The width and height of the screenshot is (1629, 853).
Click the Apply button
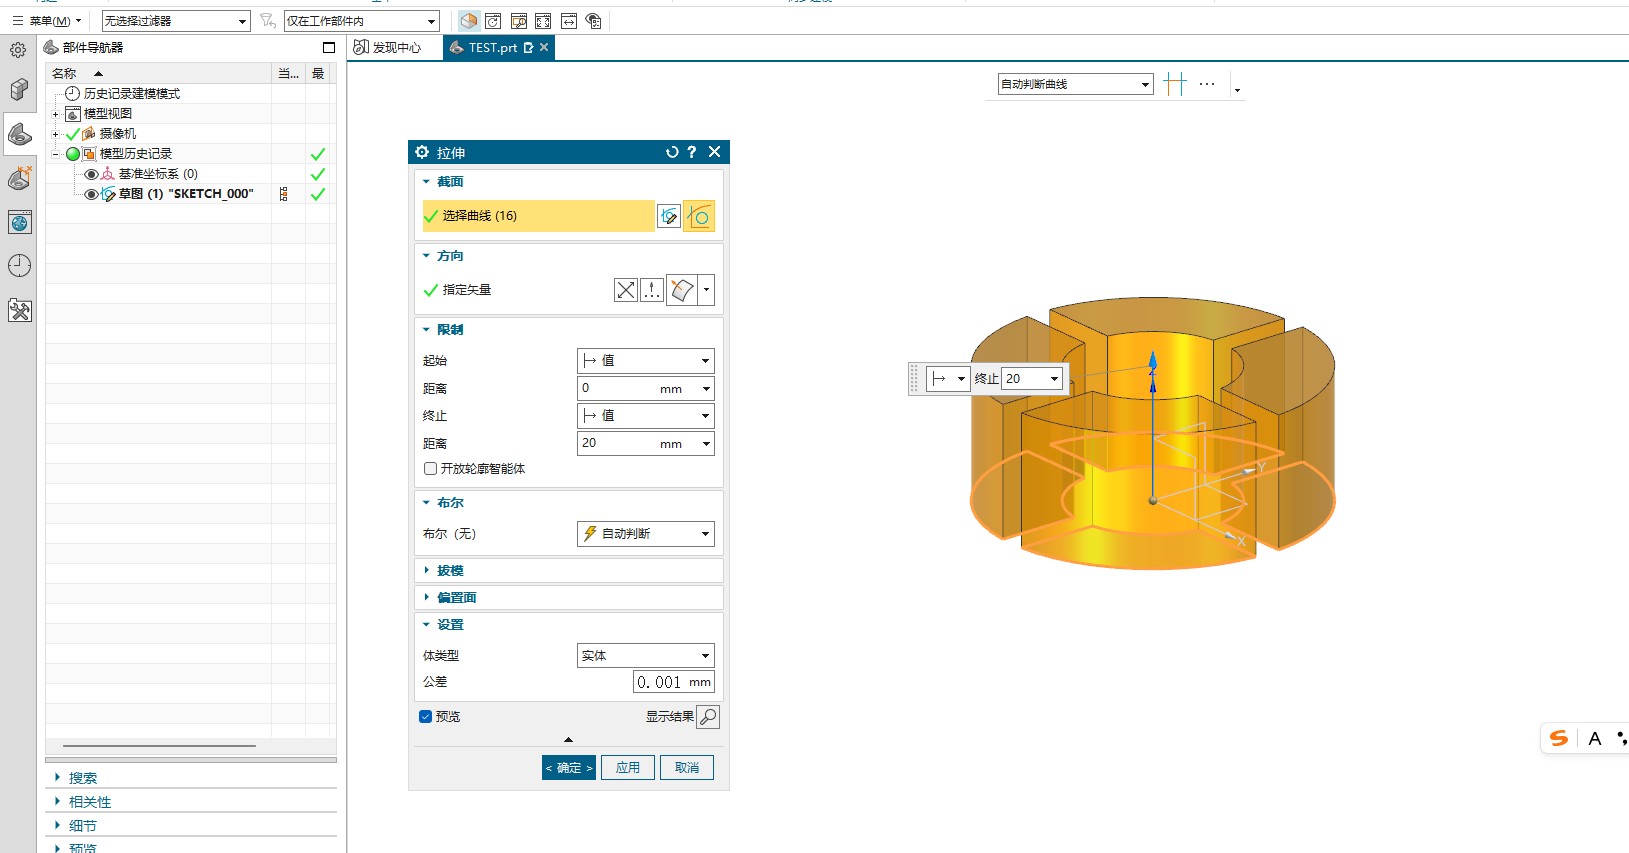(628, 768)
